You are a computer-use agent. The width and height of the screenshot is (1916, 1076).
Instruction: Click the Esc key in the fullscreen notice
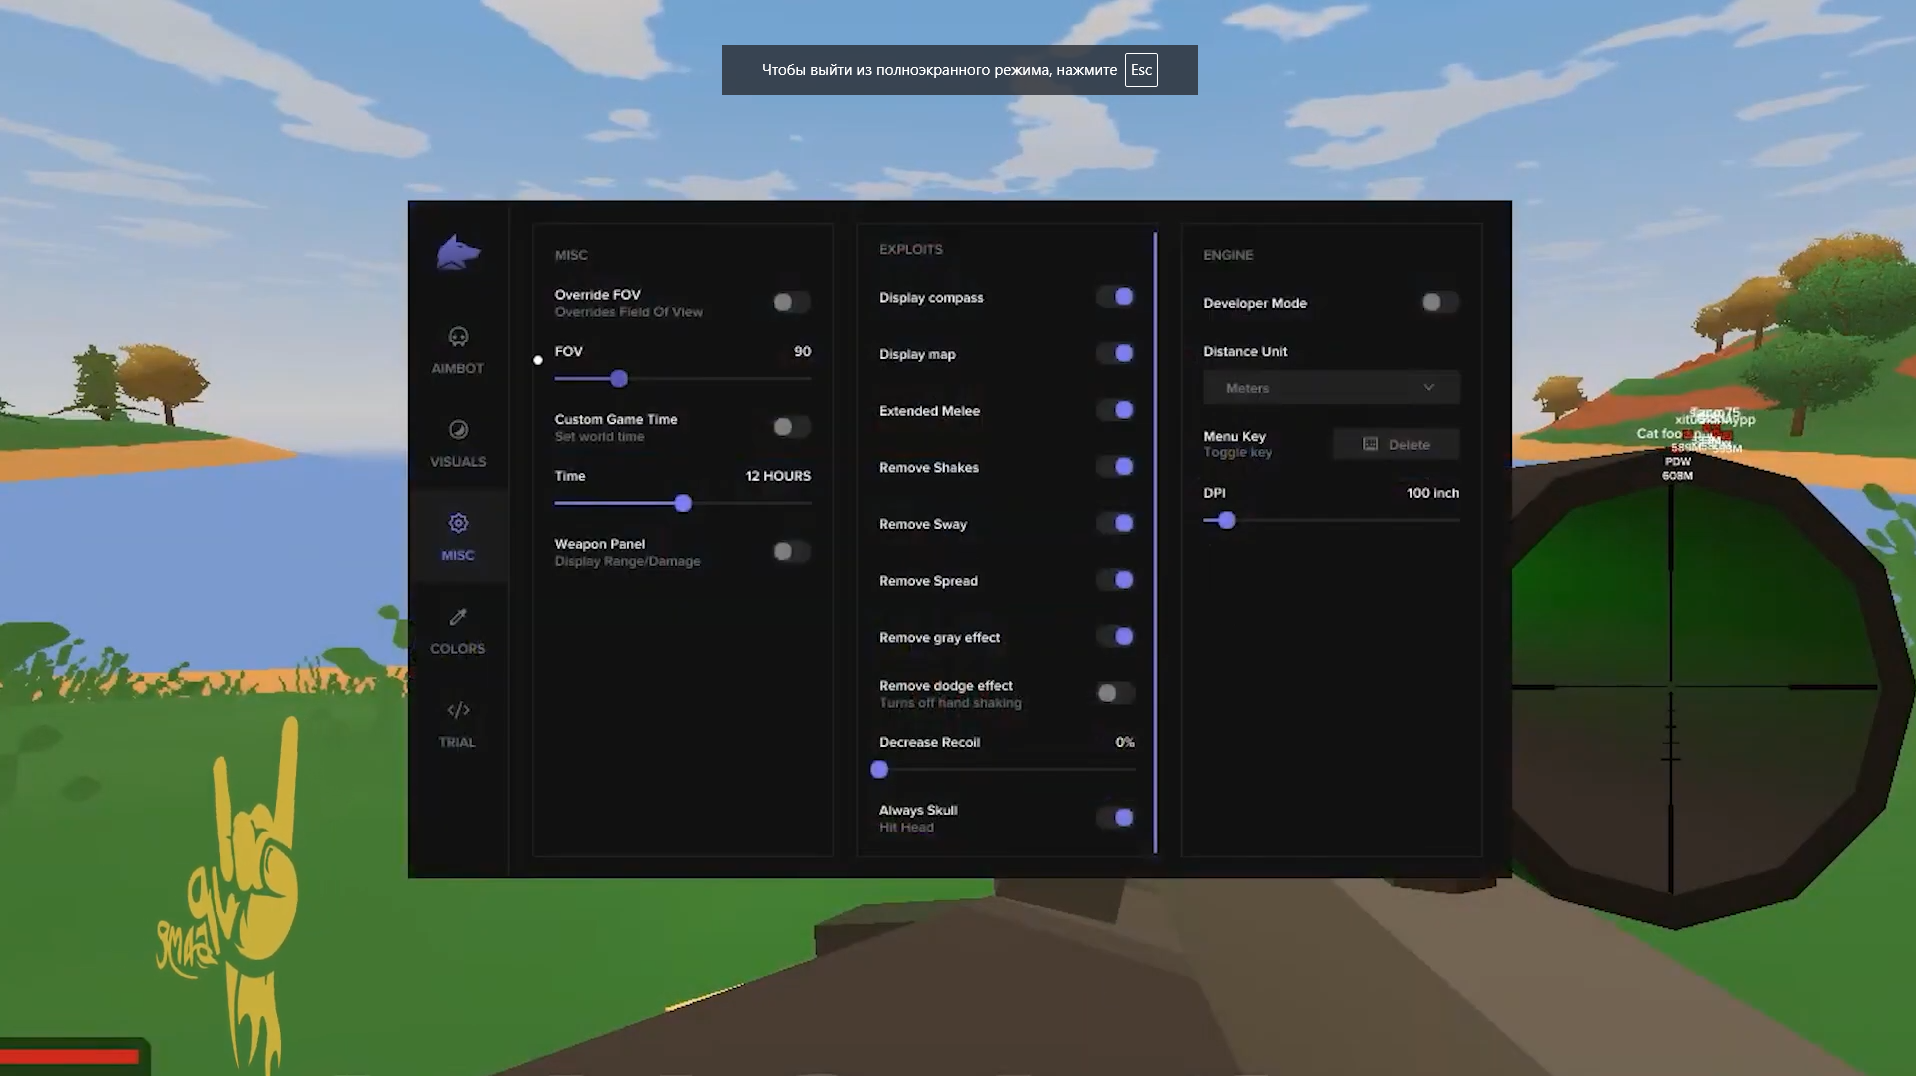point(1141,70)
